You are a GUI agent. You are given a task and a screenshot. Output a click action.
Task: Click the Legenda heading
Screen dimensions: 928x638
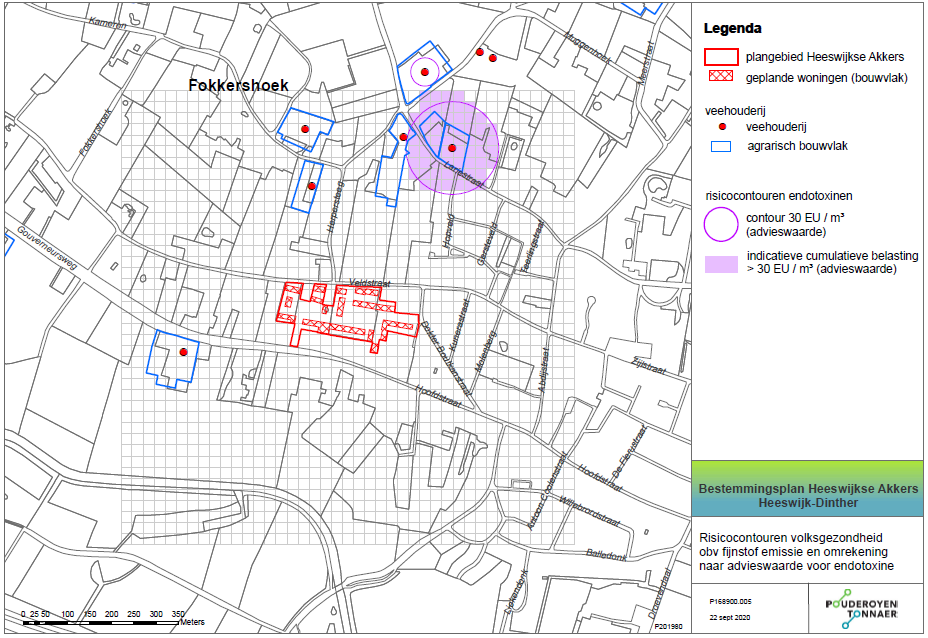[x=732, y=28]
